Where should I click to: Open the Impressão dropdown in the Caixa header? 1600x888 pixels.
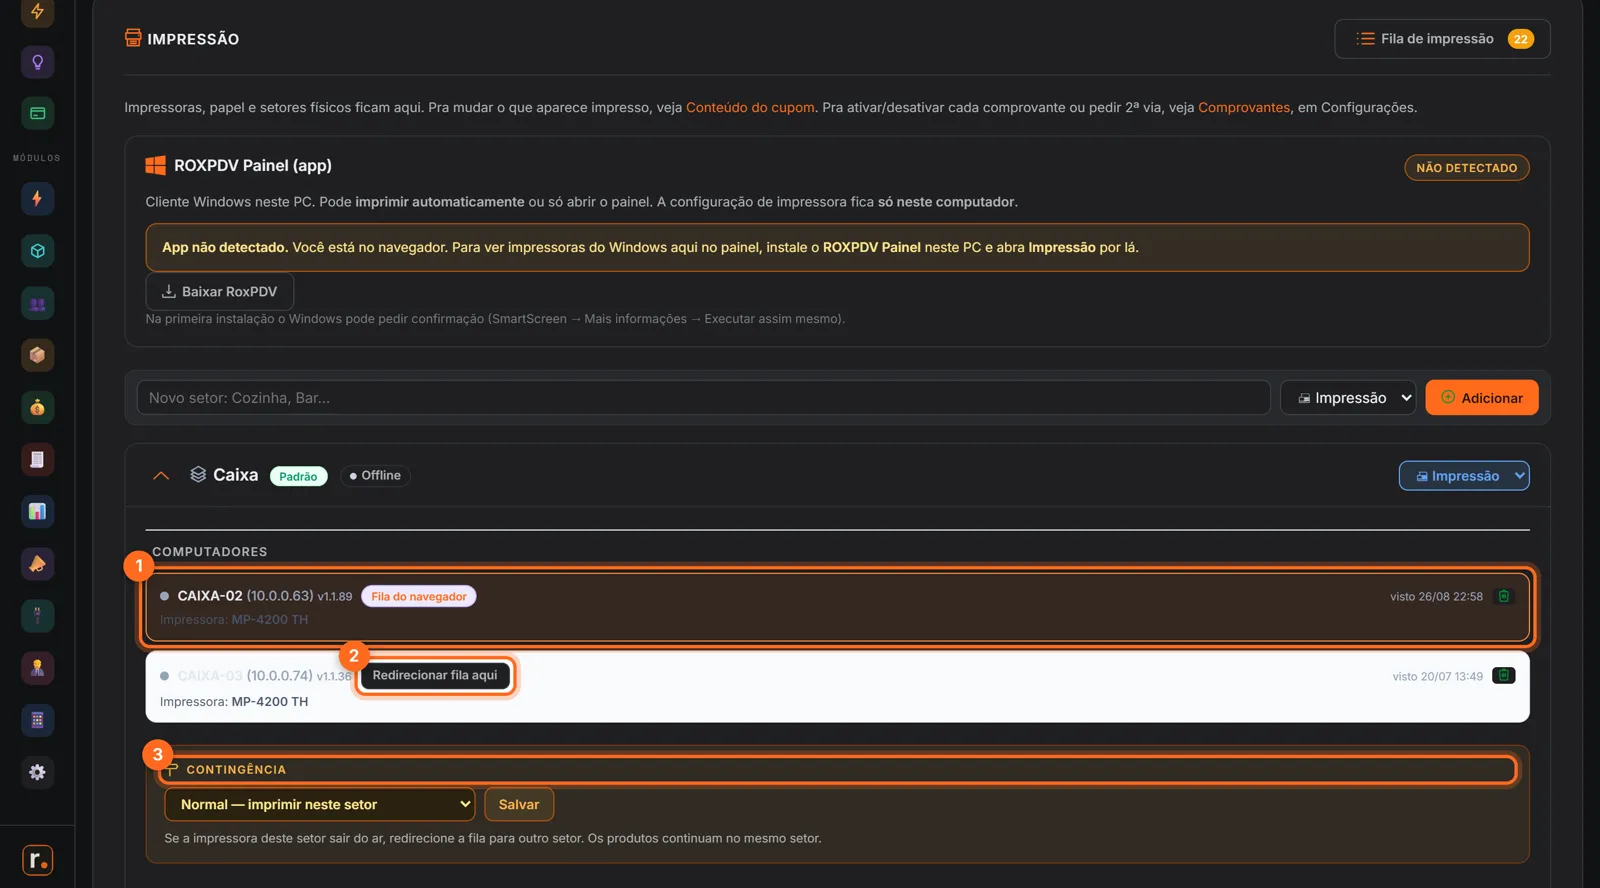(x=1464, y=476)
